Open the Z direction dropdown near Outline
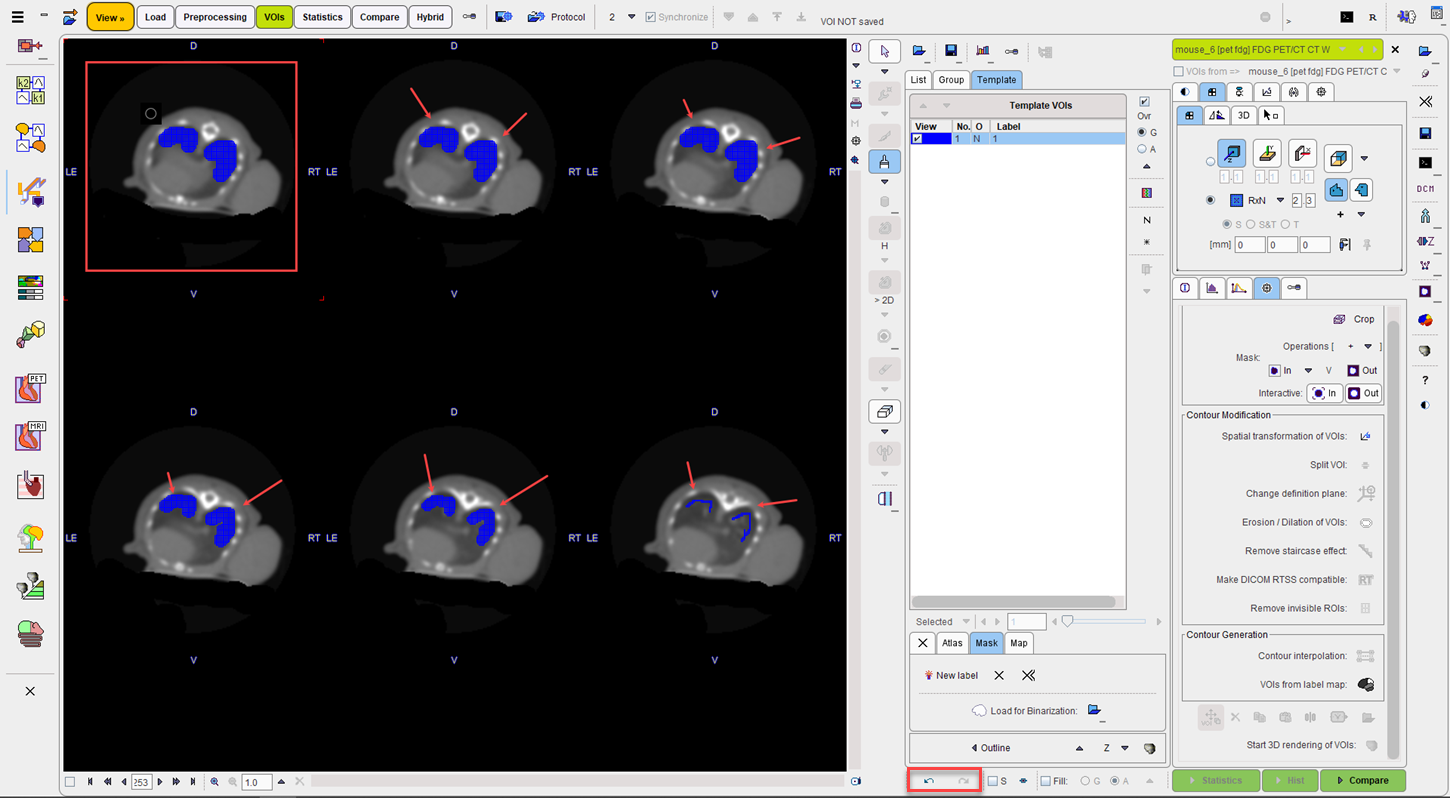The width and height of the screenshot is (1450, 798). click(x=1125, y=748)
